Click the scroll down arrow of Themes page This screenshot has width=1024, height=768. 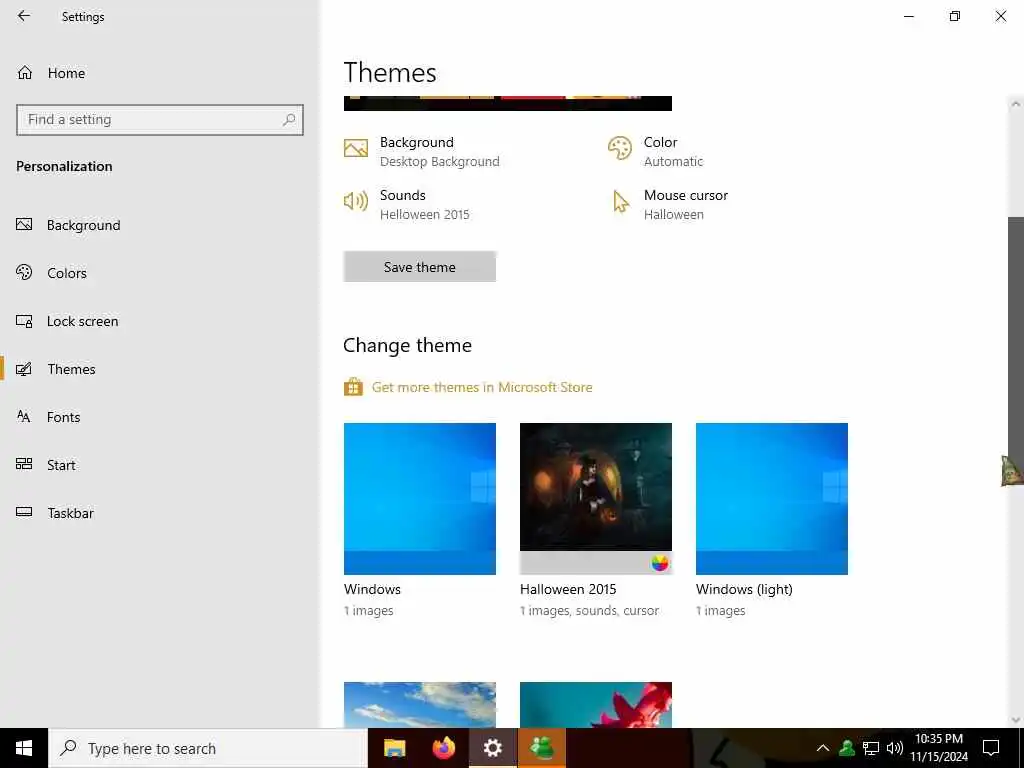tap(1016, 720)
